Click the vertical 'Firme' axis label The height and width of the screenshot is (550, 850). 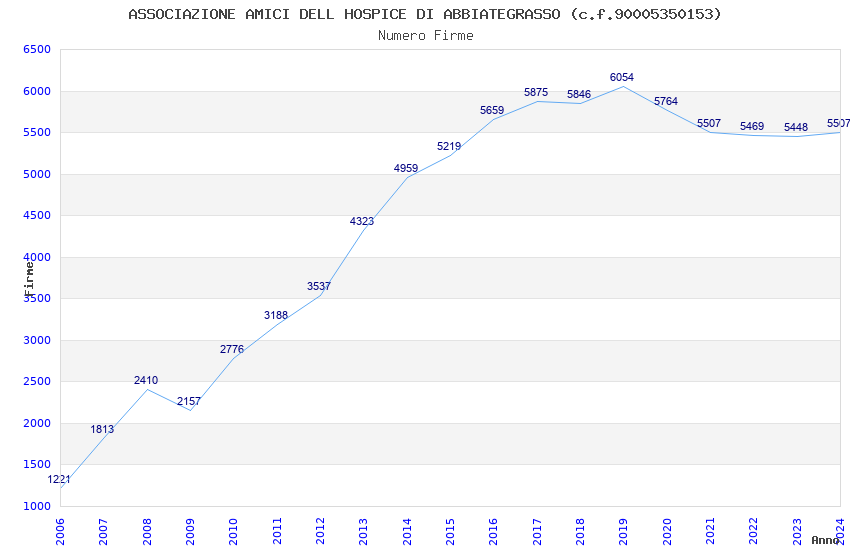click(29, 279)
